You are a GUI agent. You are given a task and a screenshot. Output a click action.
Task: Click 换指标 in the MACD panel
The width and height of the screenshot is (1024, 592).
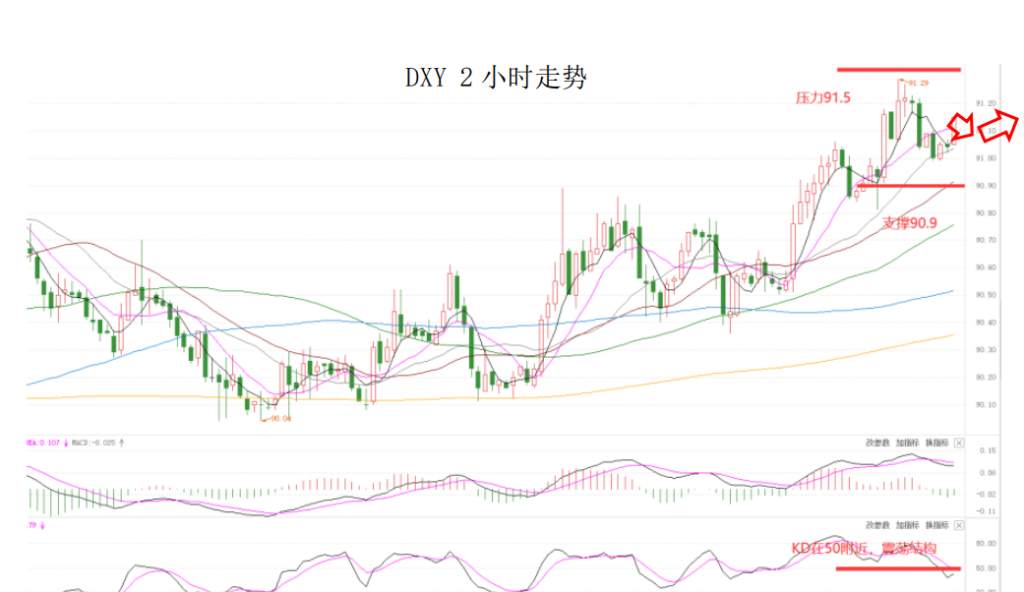click(937, 443)
